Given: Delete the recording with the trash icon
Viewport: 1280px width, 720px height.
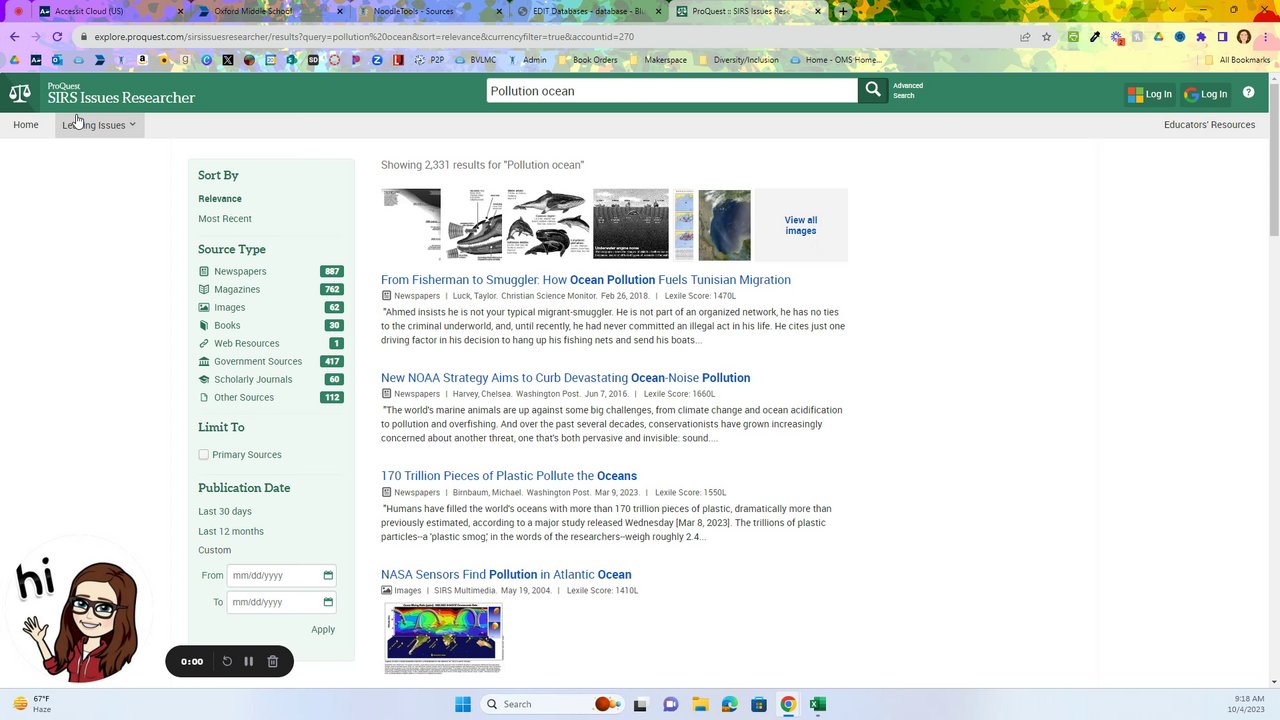Looking at the screenshot, I should coord(272,661).
